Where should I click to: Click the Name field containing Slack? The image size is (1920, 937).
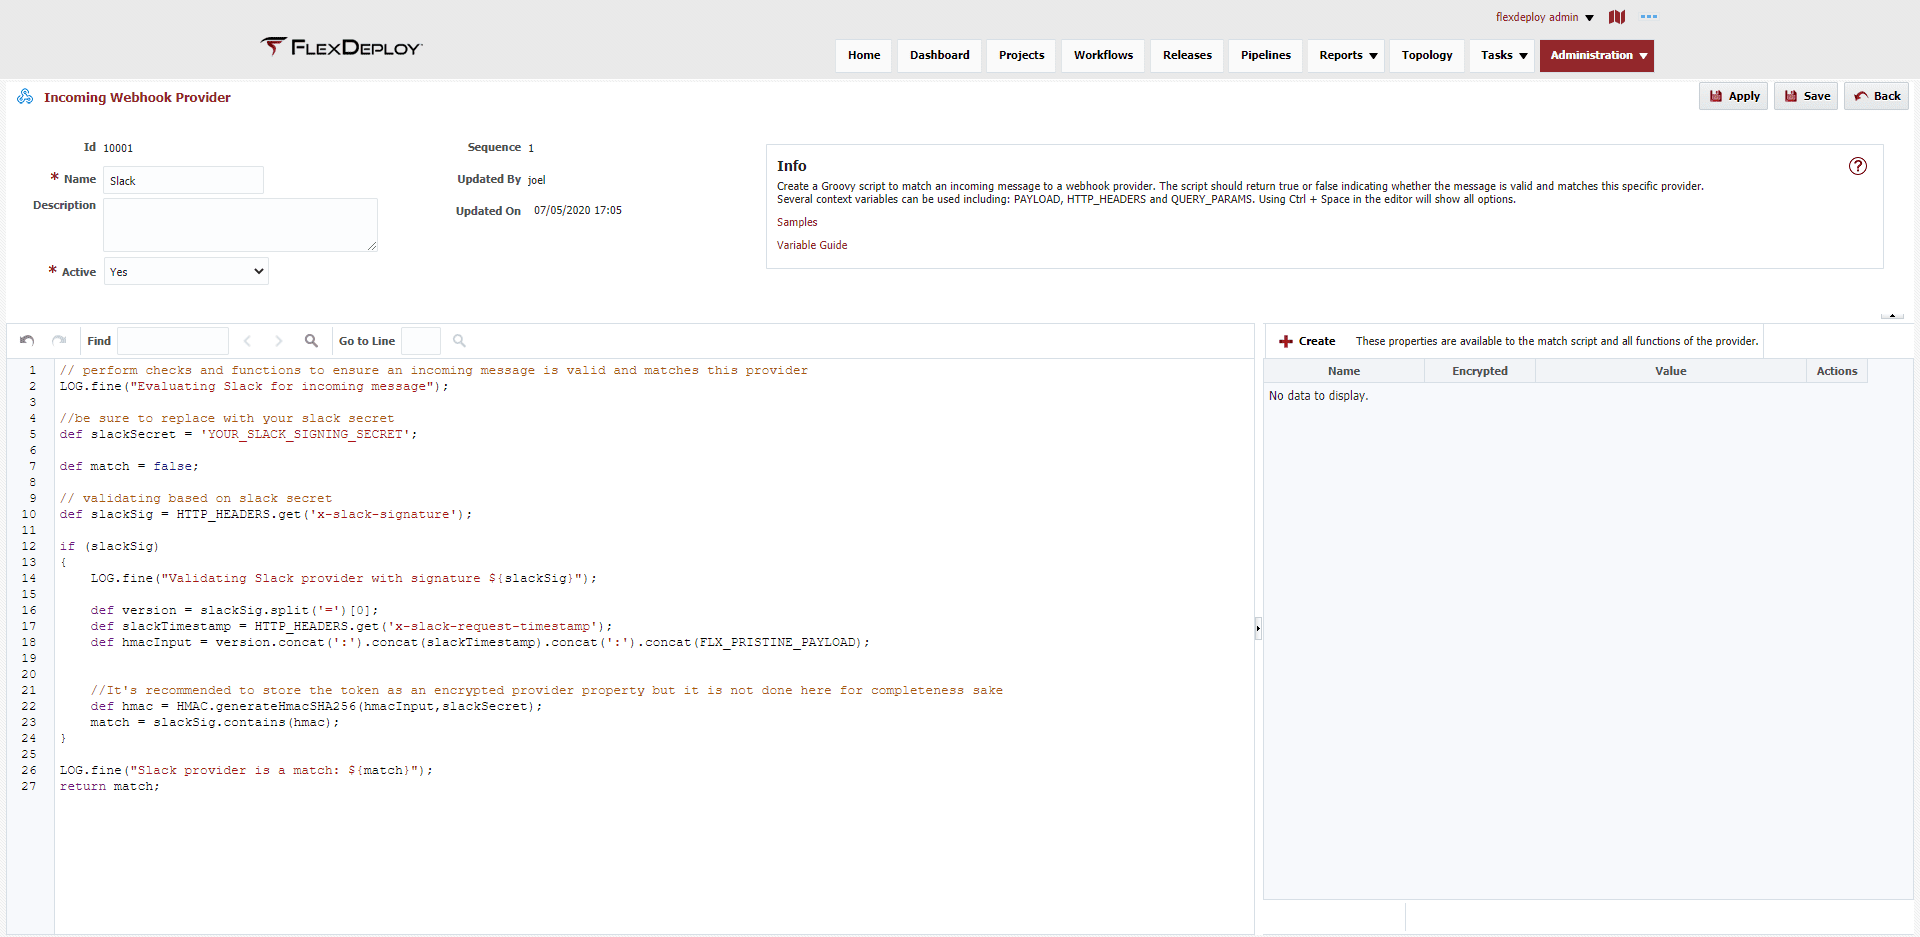[x=184, y=180]
